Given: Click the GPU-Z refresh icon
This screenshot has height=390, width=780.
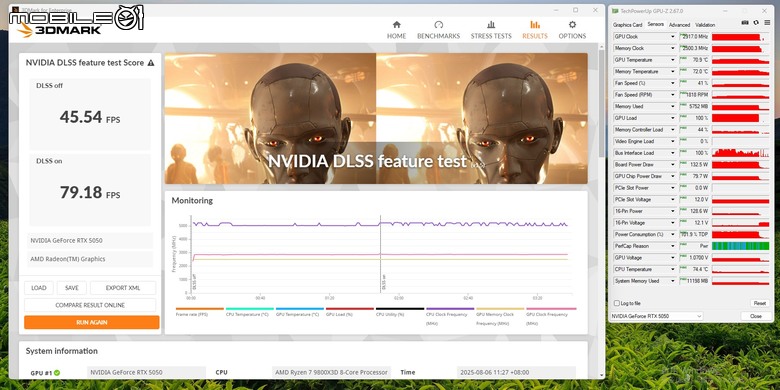Looking at the screenshot, I should (x=756, y=23).
